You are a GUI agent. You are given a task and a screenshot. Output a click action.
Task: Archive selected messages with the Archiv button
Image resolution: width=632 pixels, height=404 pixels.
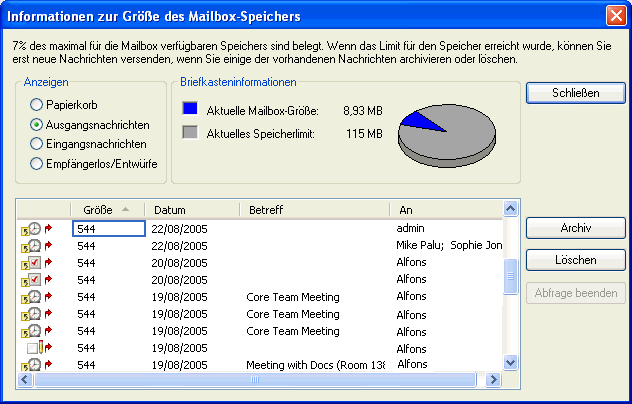click(576, 228)
